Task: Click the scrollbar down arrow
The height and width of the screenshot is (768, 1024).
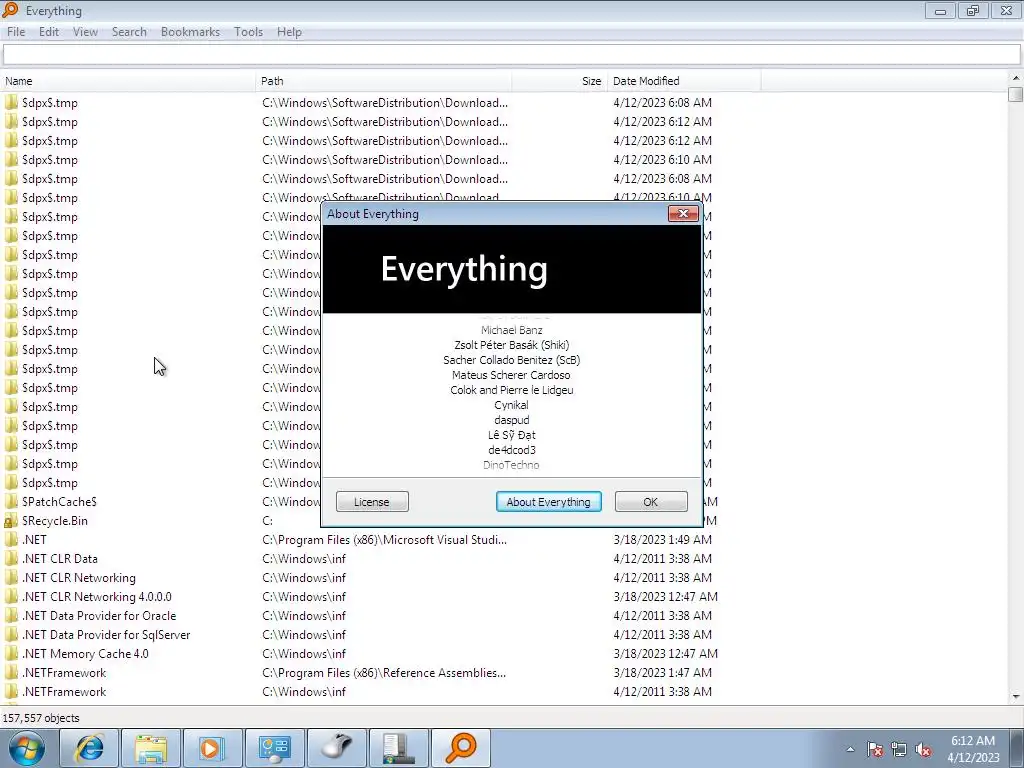Action: click(1016, 697)
